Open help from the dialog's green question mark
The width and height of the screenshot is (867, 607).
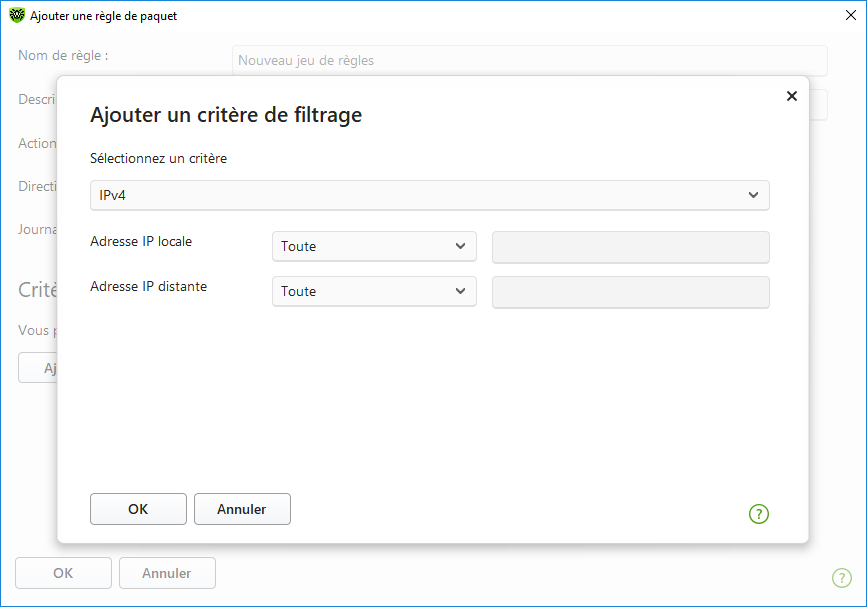(x=759, y=514)
